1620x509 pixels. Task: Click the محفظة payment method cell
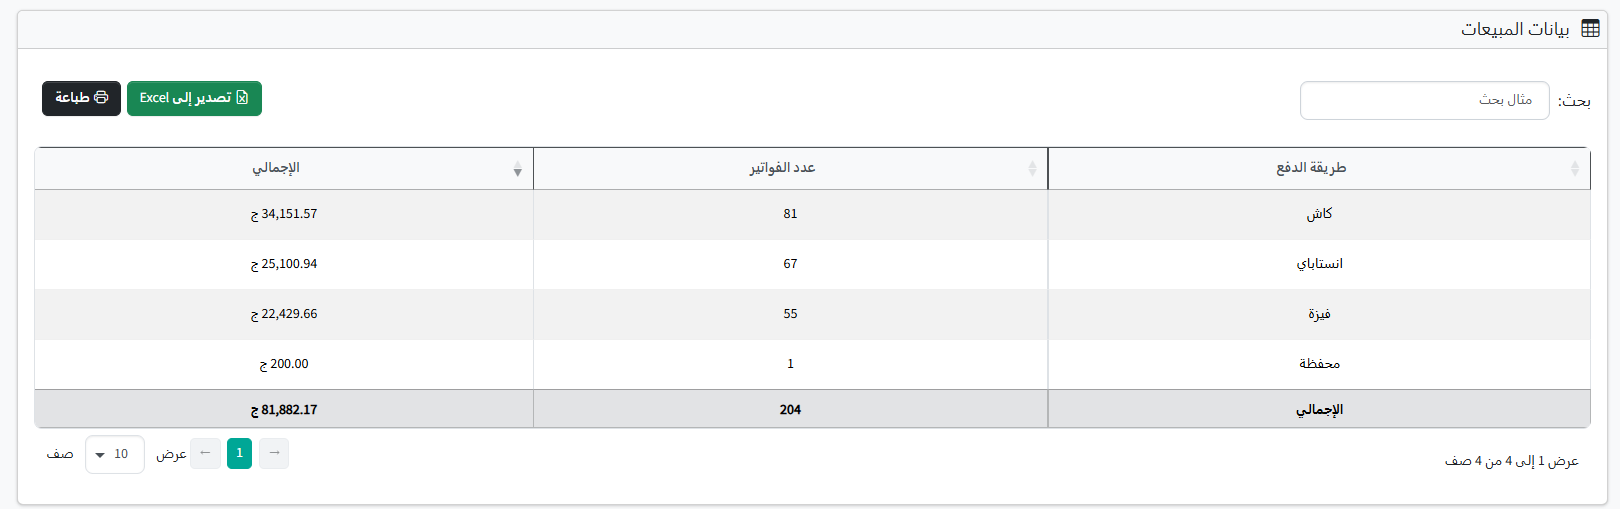pyautogui.click(x=1319, y=364)
